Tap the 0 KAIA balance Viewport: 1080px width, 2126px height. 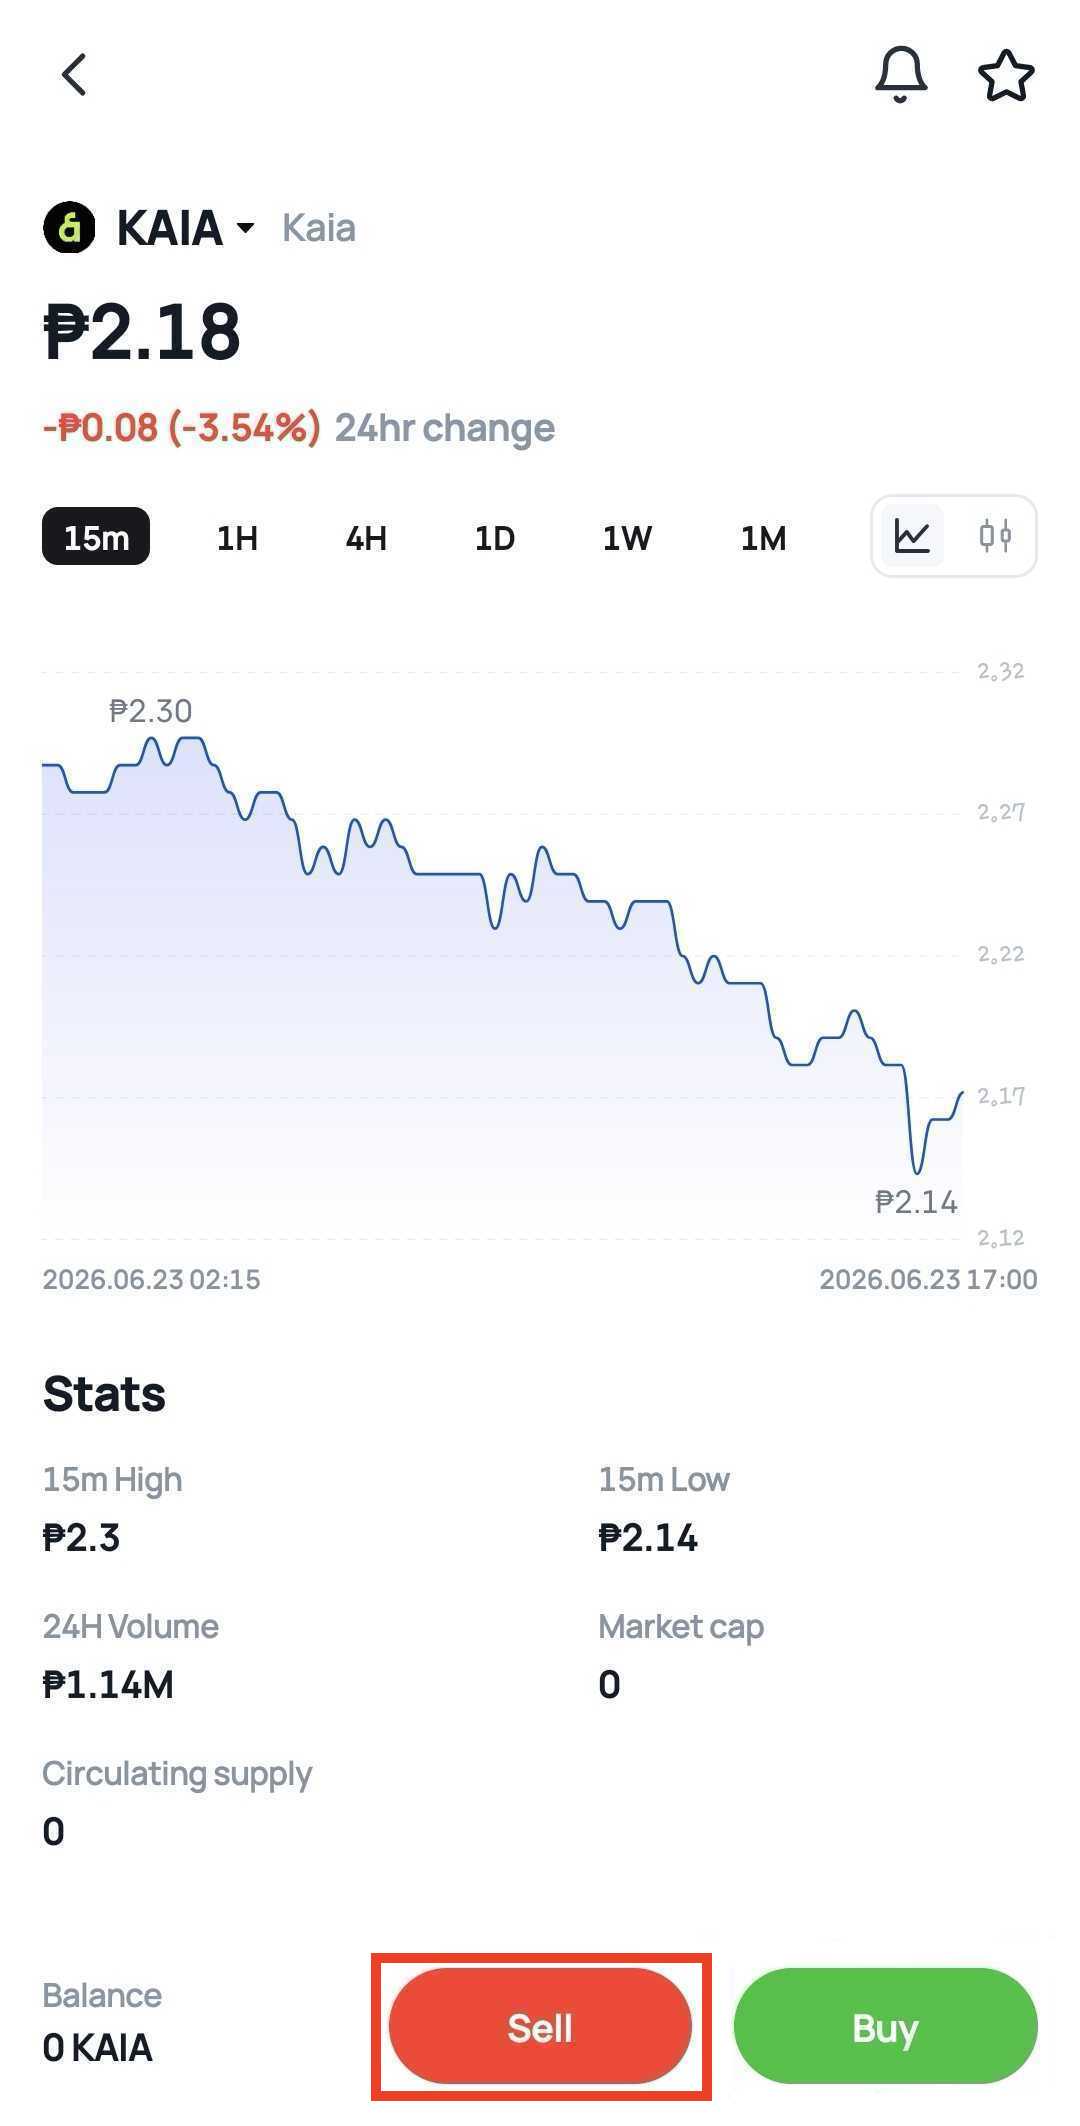point(97,2048)
